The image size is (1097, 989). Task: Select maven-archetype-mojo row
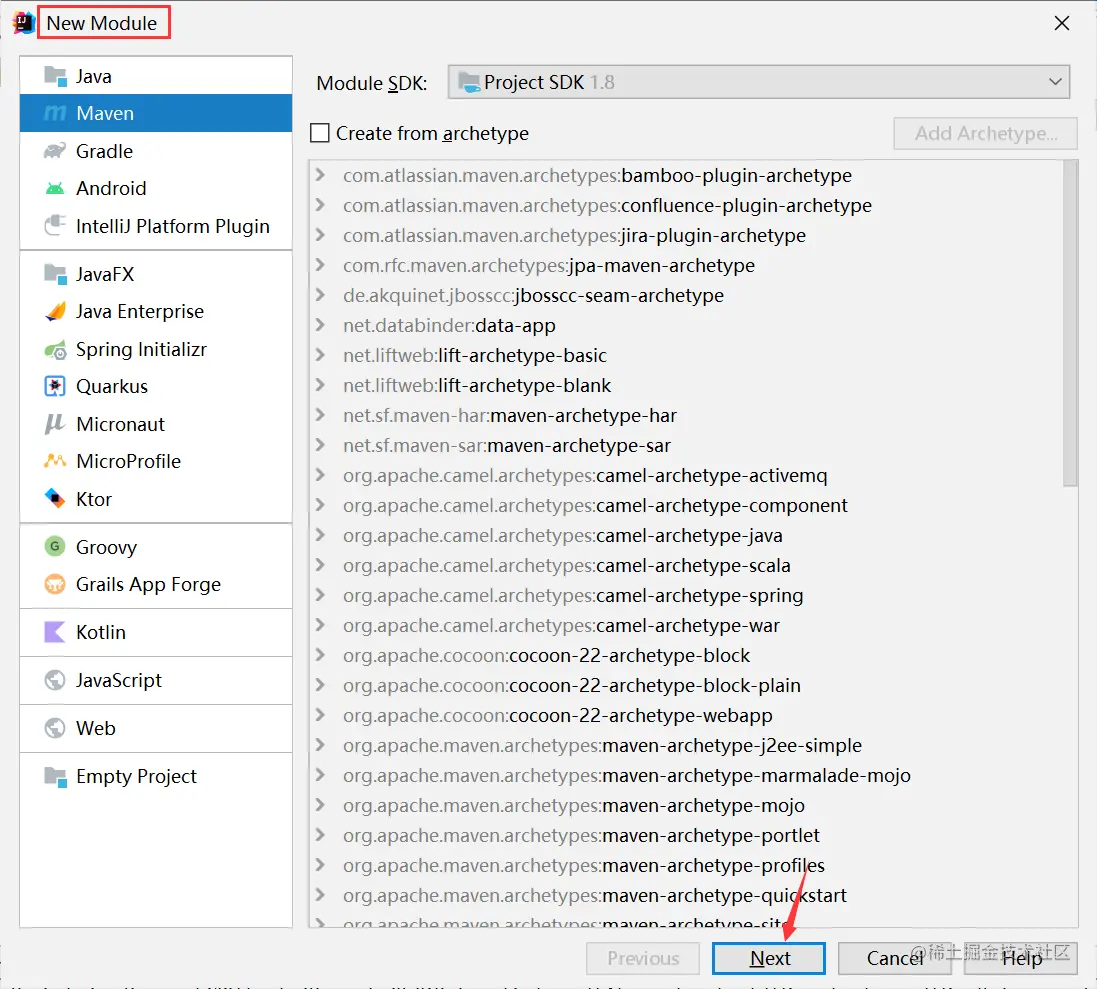coord(686,805)
